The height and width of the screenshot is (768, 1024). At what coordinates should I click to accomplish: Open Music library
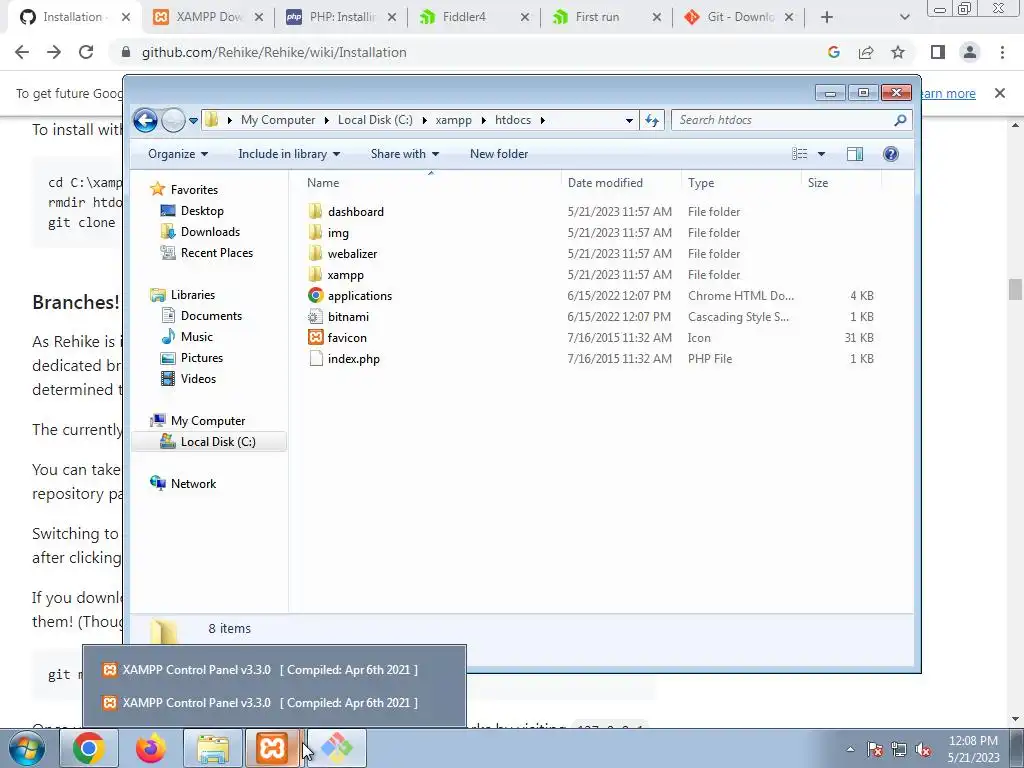point(197,337)
